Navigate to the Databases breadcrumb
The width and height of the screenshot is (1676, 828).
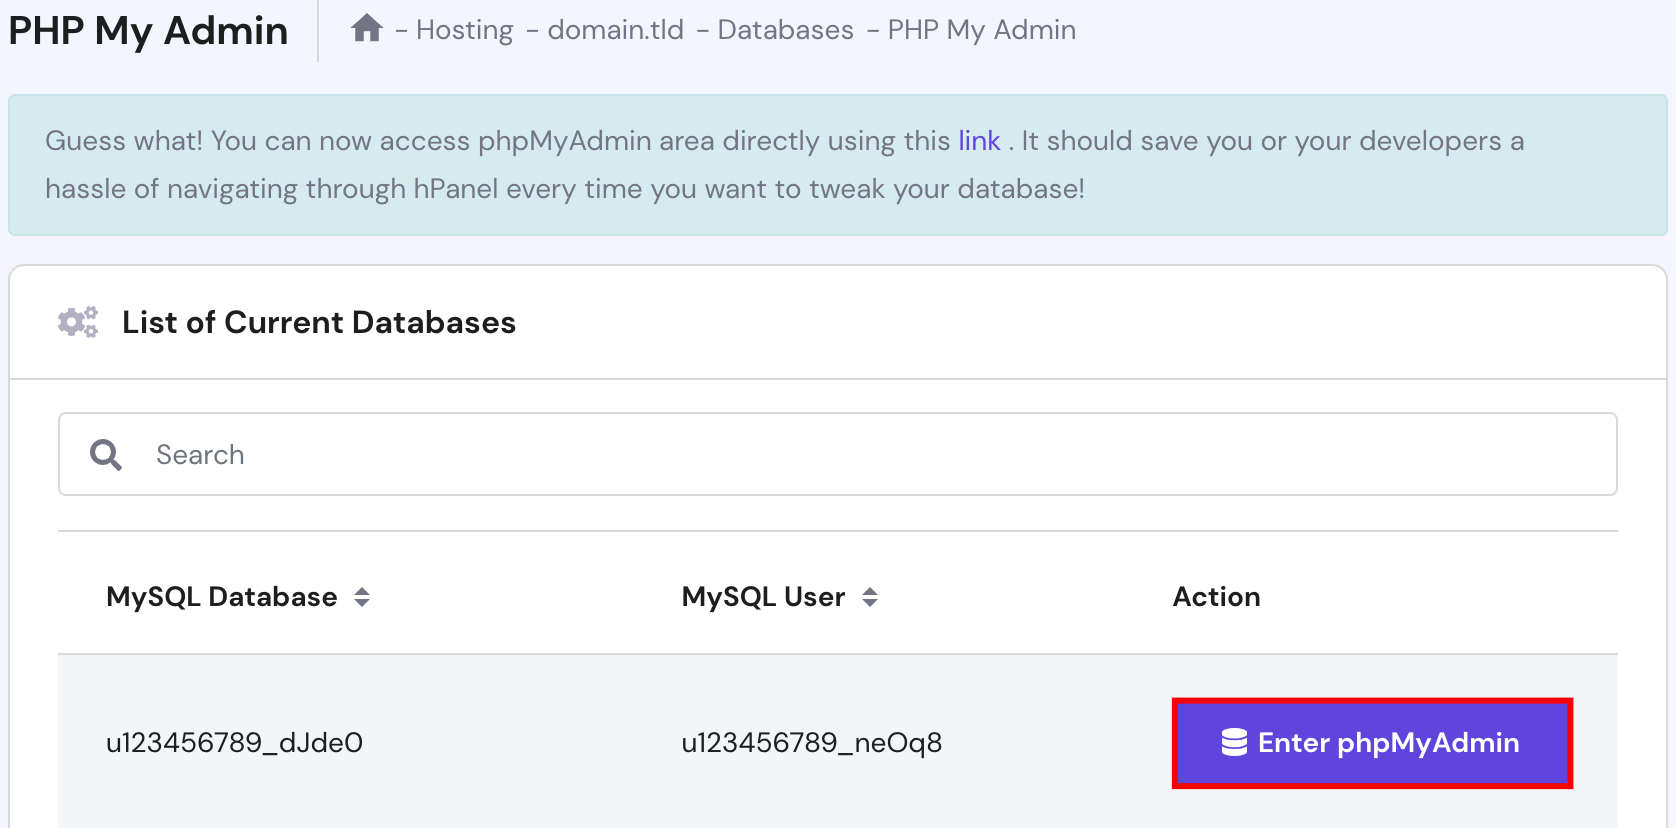point(785,30)
